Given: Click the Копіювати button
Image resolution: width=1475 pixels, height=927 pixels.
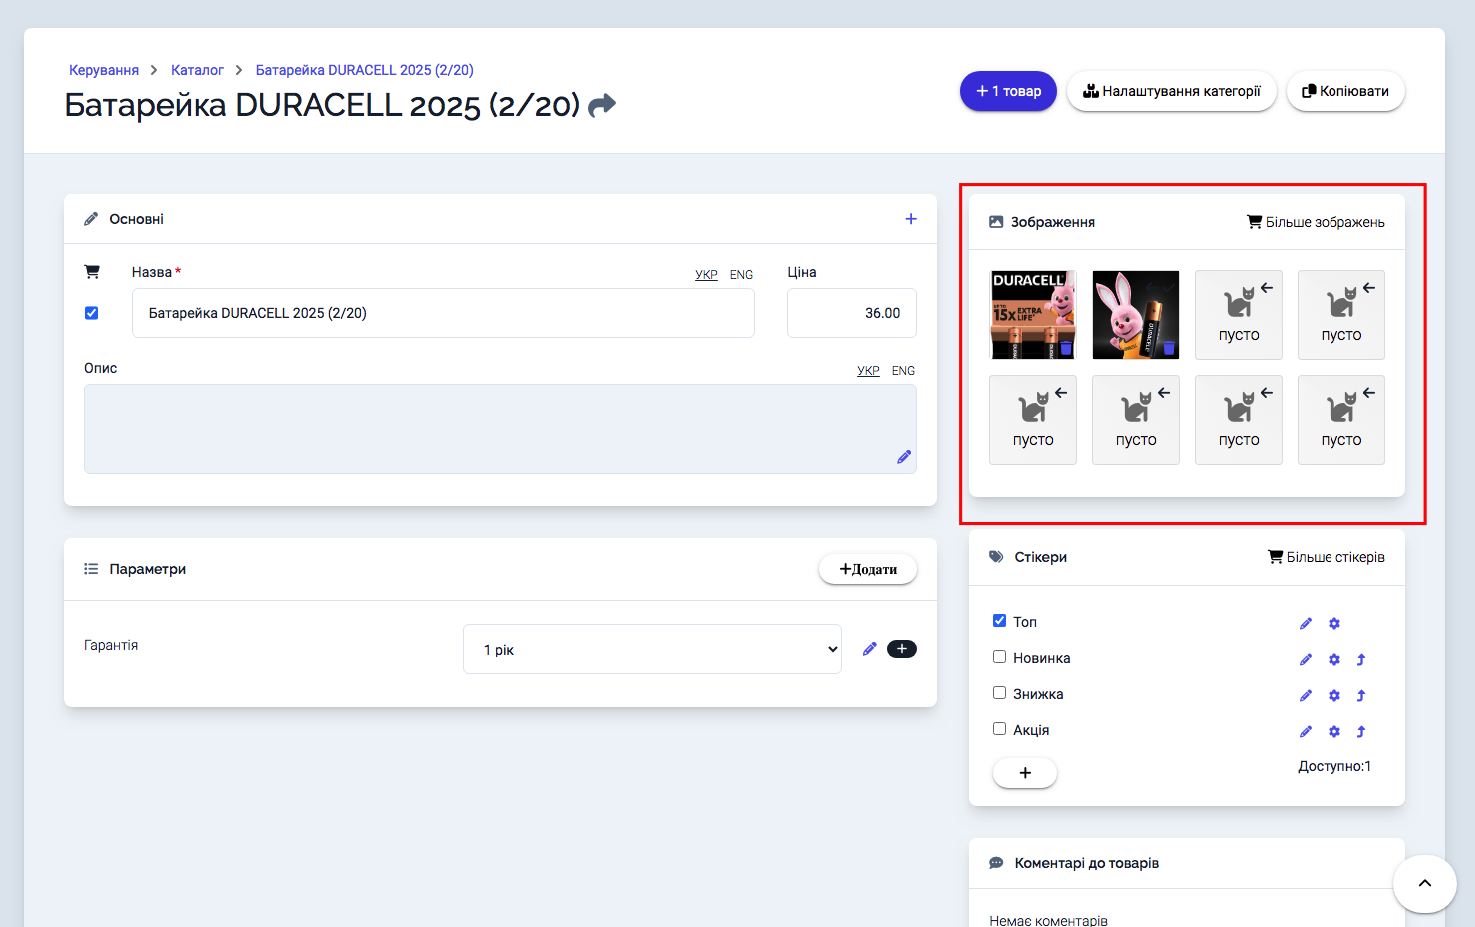Looking at the screenshot, I should point(1346,91).
